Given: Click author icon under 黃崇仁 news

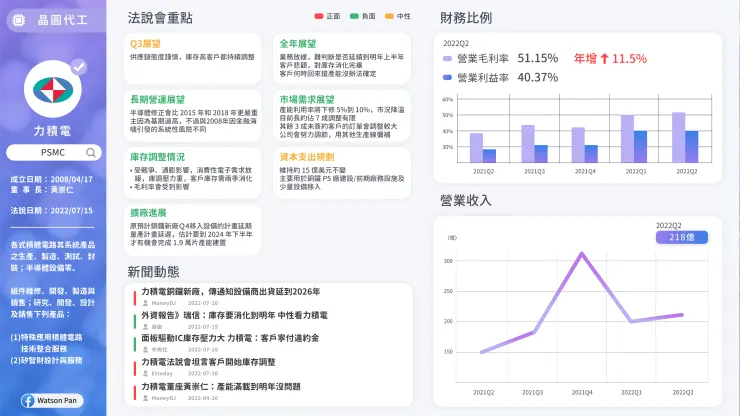Looking at the screenshot, I should click(x=145, y=398).
